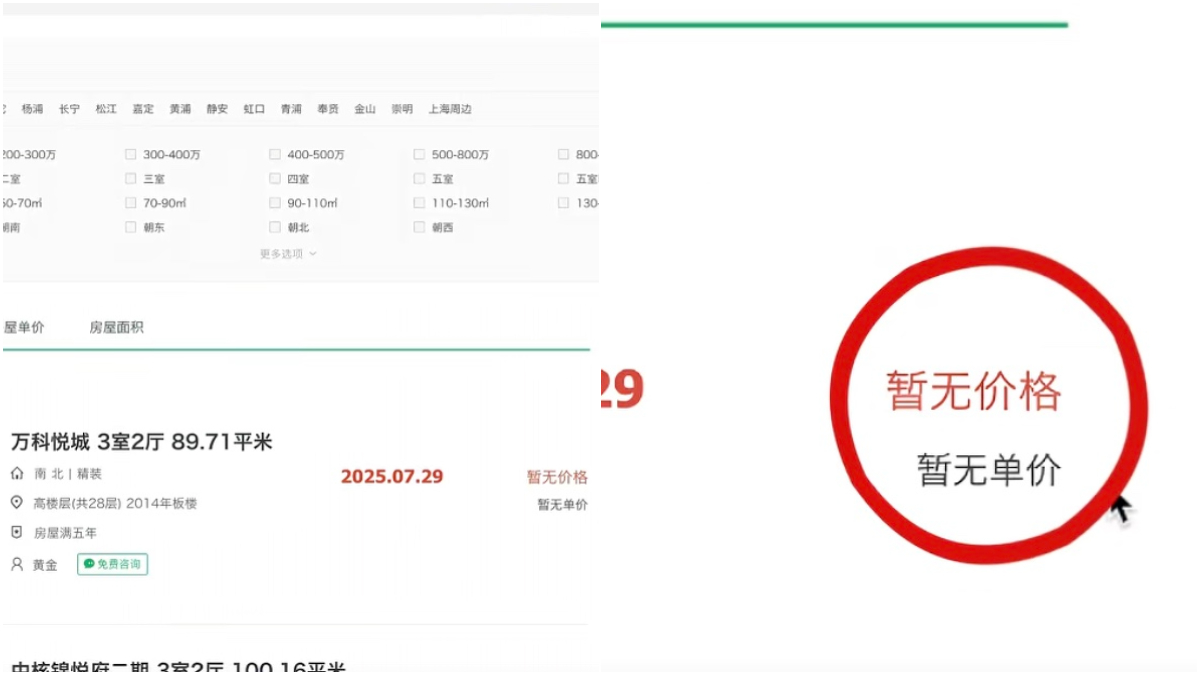Click the agent person icon beside 黄金
This screenshot has width=1200, height=675.
point(17,565)
